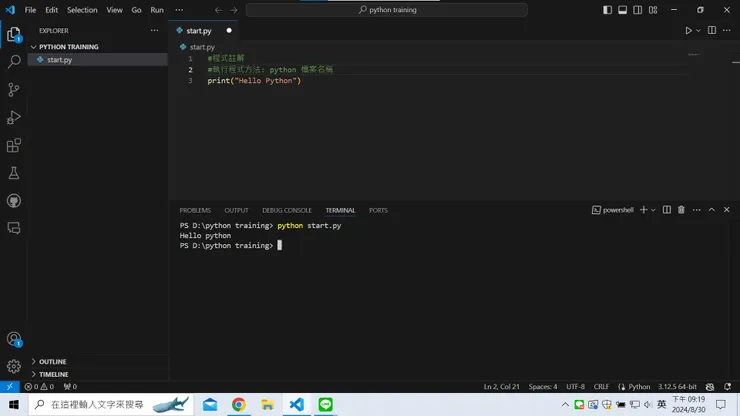Open the Manage gear icon
The width and height of the screenshot is (740, 416).
(x=14, y=366)
